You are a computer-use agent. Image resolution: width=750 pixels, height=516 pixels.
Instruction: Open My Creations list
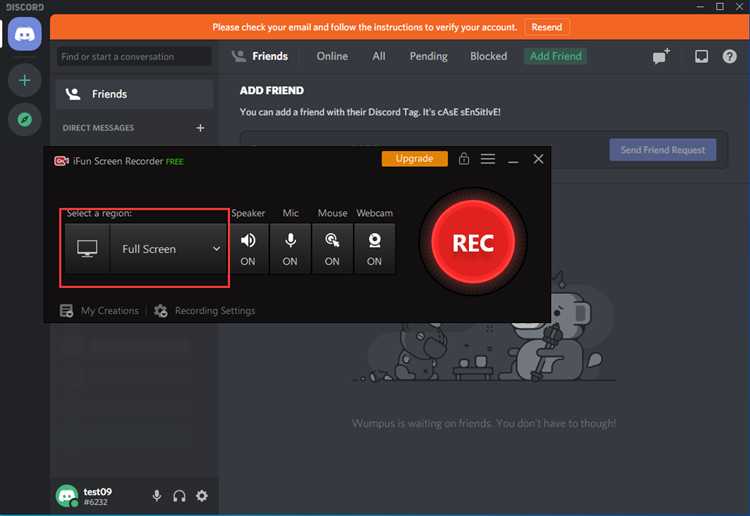[110, 311]
